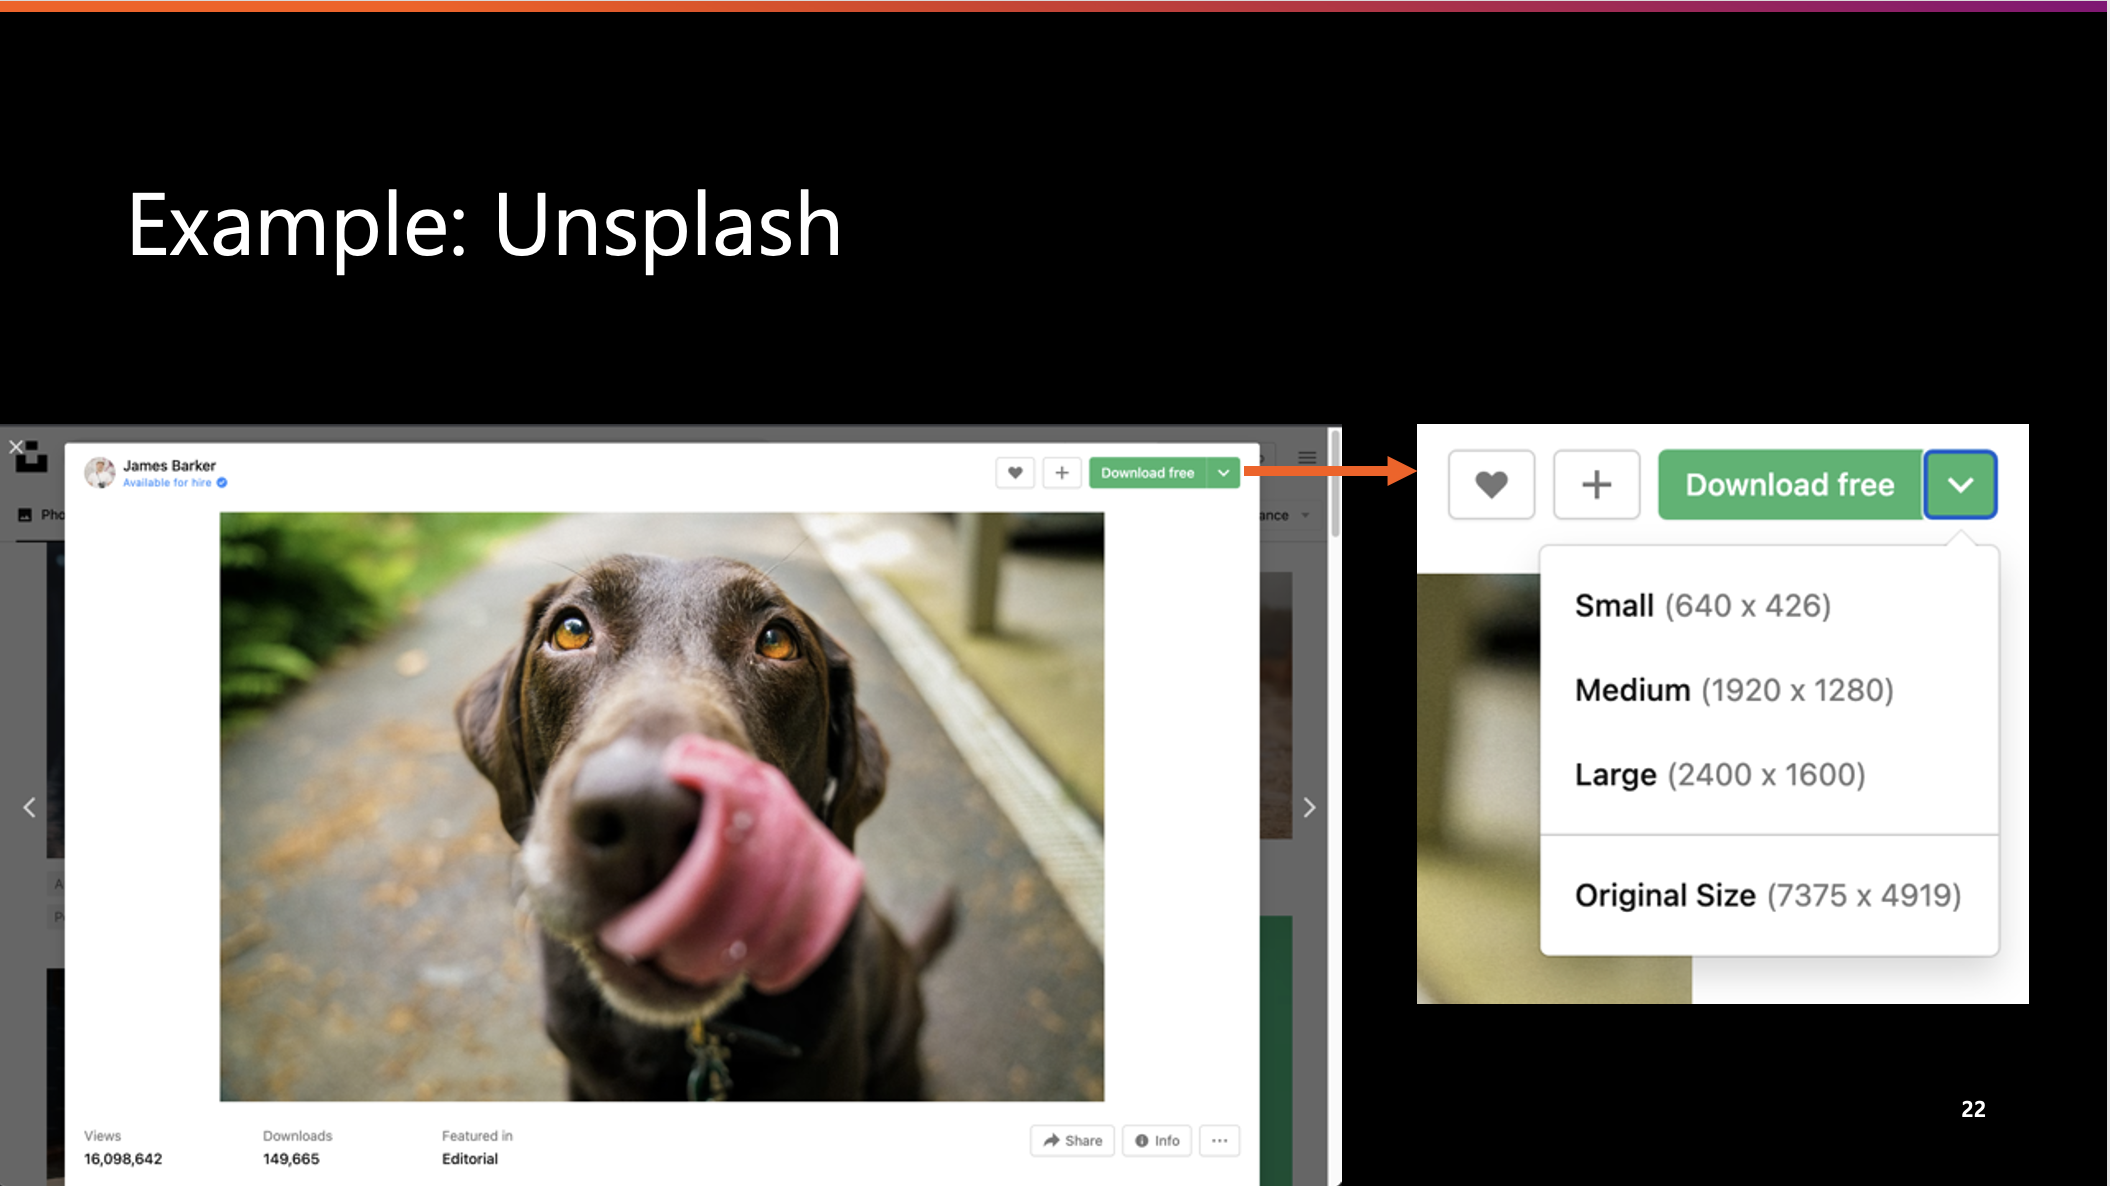Choose Original Size (7375 x 4919) option
The width and height of the screenshot is (2110, 1186).
[x=1767, y=895]
